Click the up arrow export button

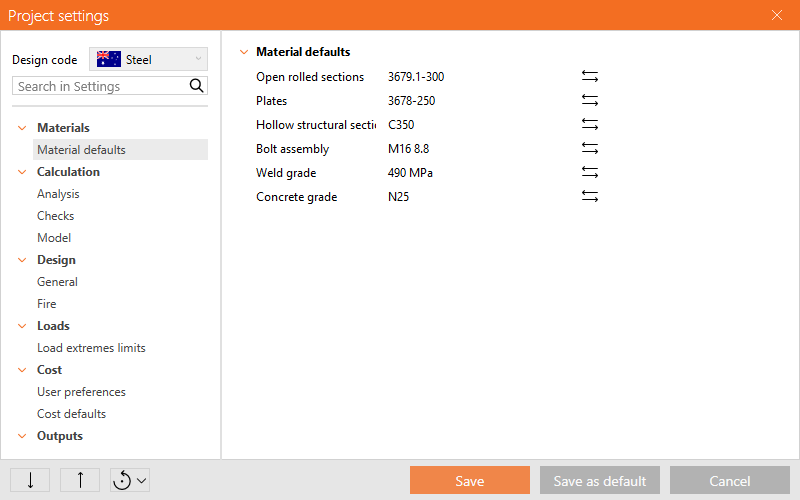[80, 480]
